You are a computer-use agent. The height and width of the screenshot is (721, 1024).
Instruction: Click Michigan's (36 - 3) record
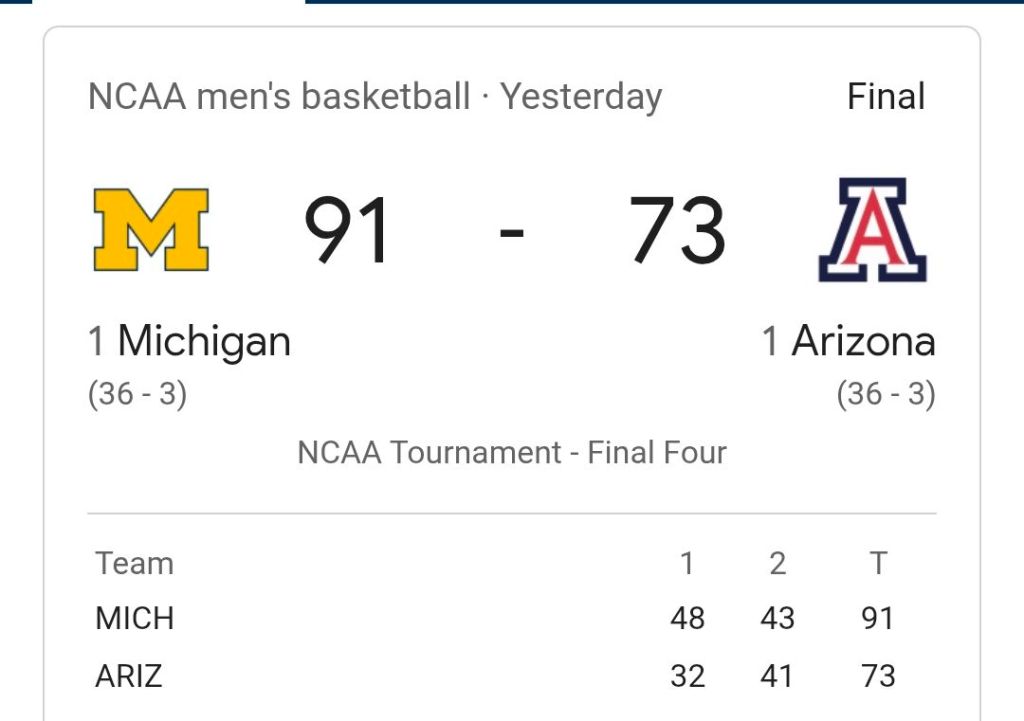(x=138, y=394)
